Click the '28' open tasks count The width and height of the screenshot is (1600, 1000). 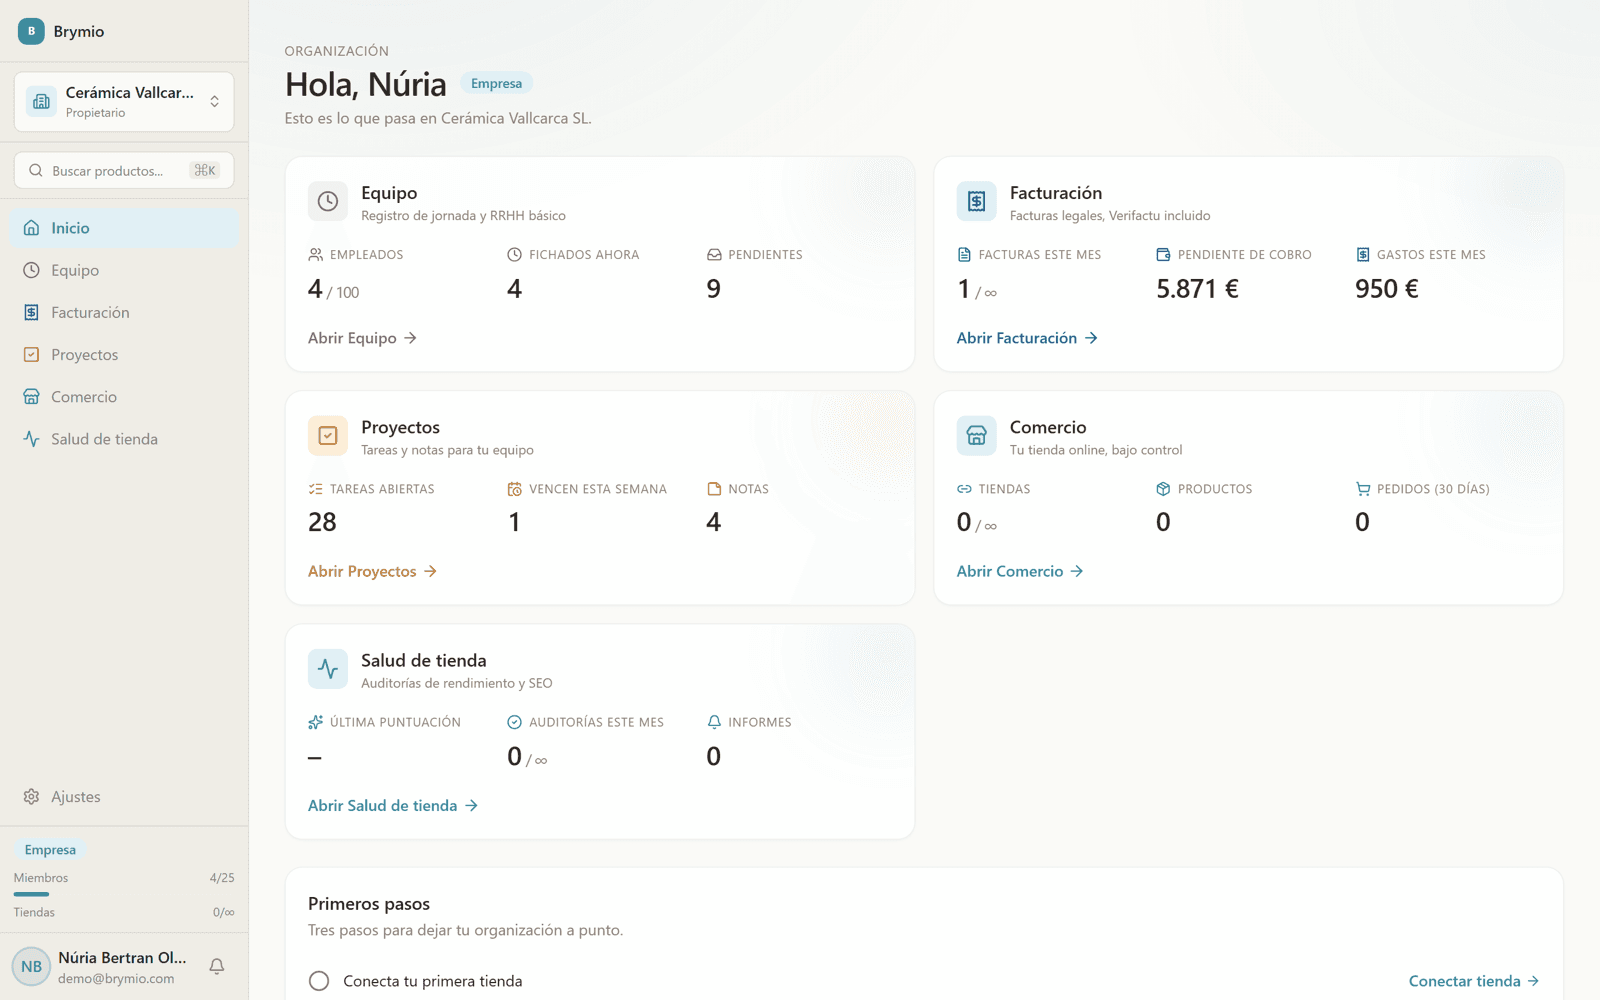[322, 522]
